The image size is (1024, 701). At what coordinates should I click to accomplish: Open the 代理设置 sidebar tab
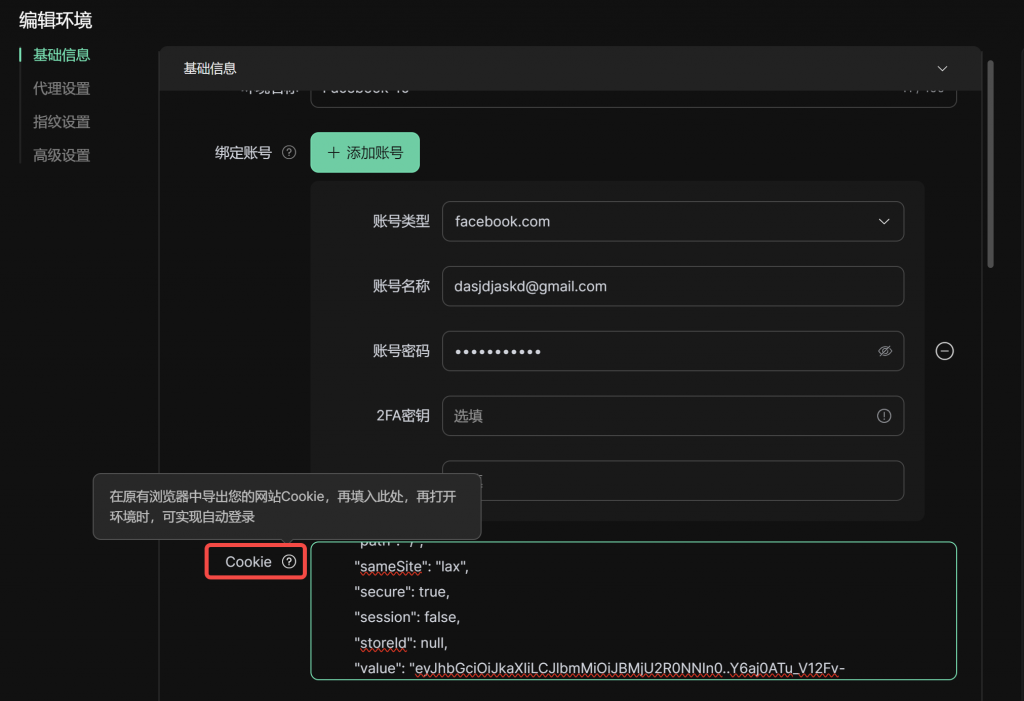(x=61, y=88)
